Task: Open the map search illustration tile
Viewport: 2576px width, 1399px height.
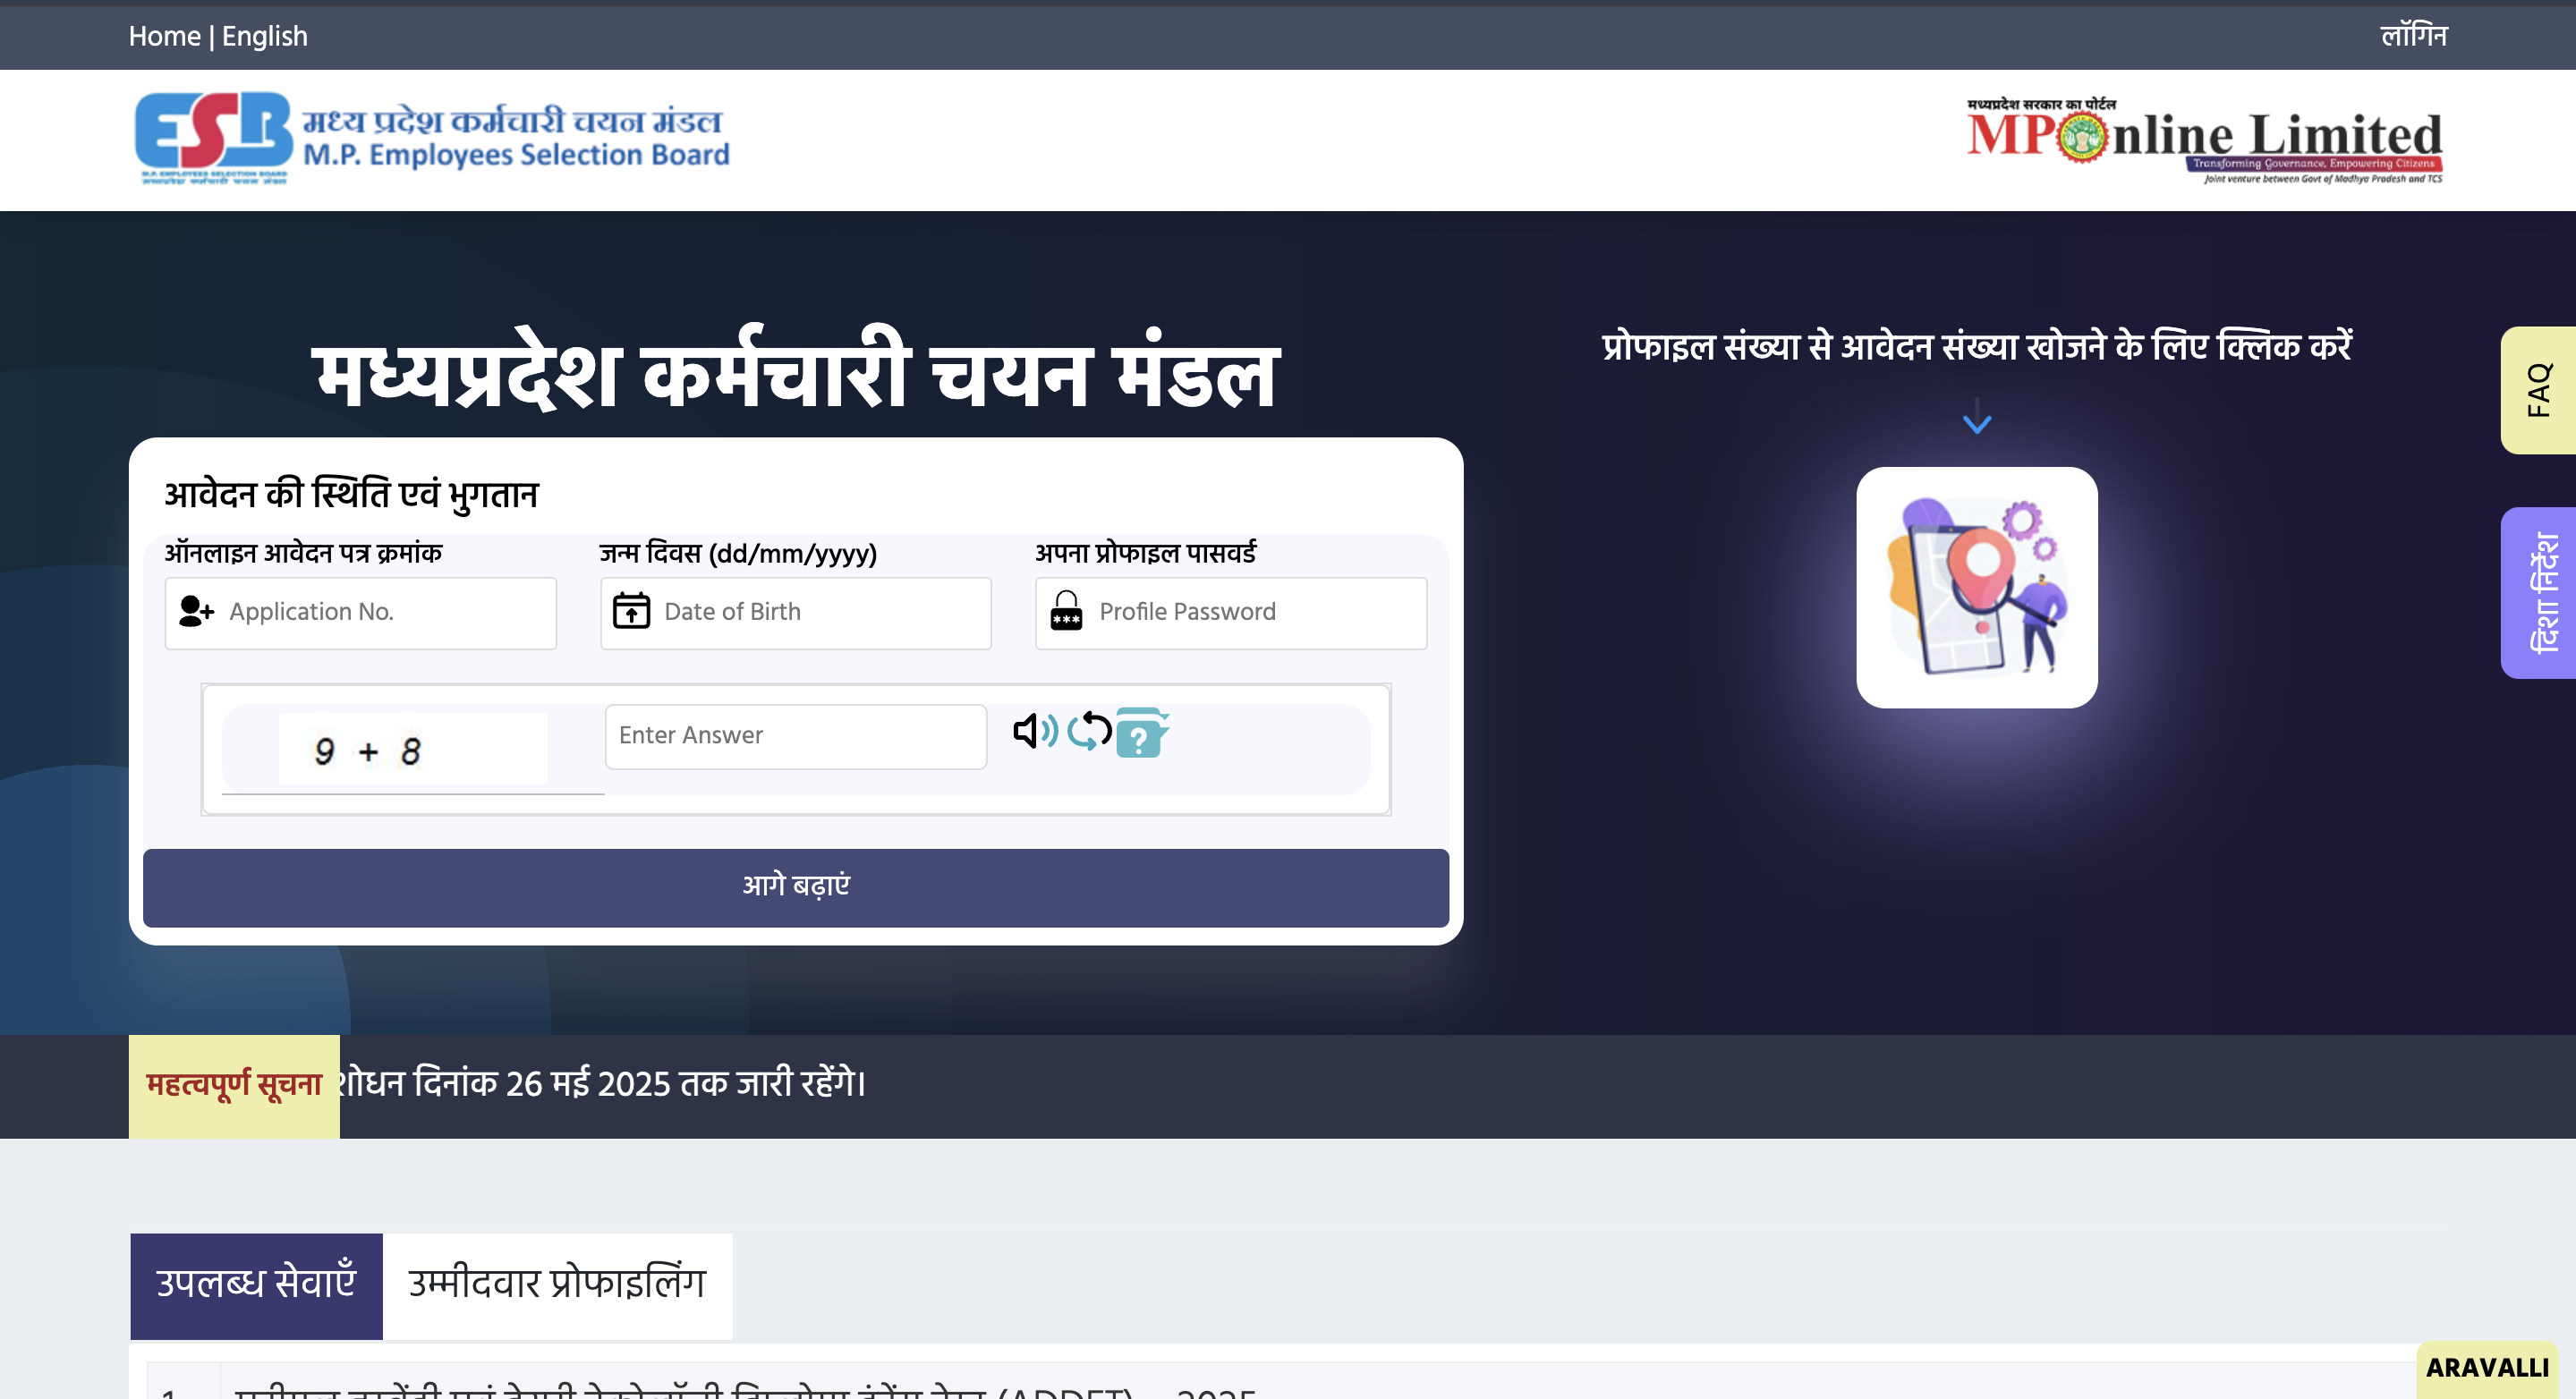Action: pos(1976,588)
